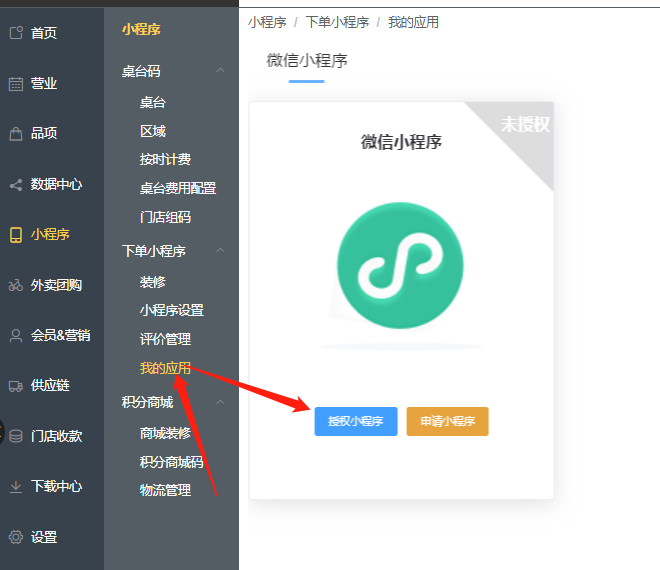Click the 数据中心 share icon
Image resolution: width=660 pixels, height=570 pixels.
tap(16, 185)
